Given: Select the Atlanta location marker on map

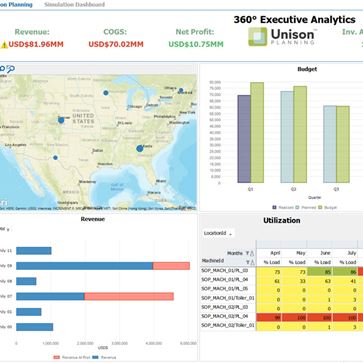Looking at the screenshot, I should [x=140, y=148].
